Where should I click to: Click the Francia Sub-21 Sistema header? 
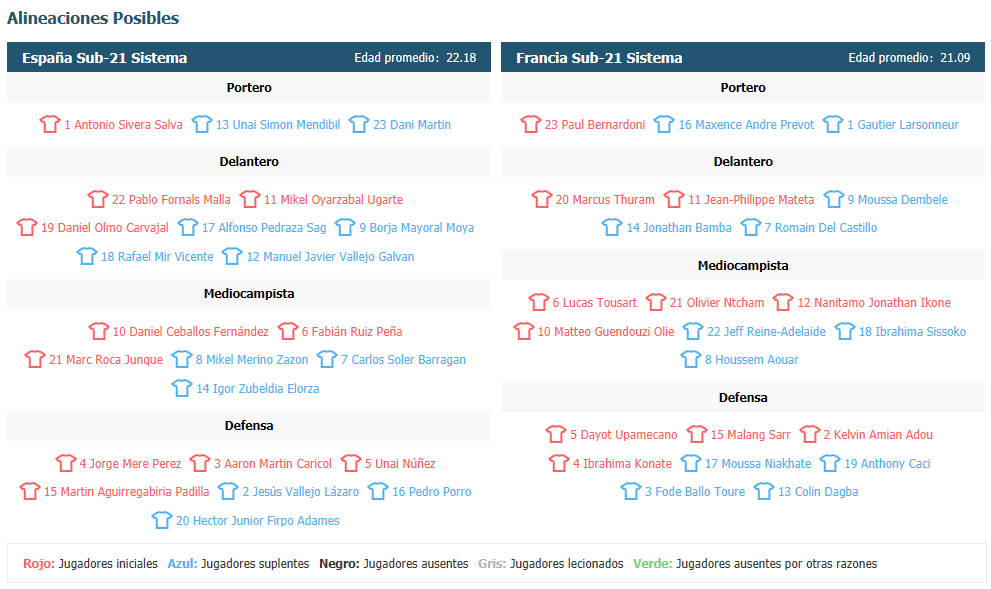click(599, 58)
